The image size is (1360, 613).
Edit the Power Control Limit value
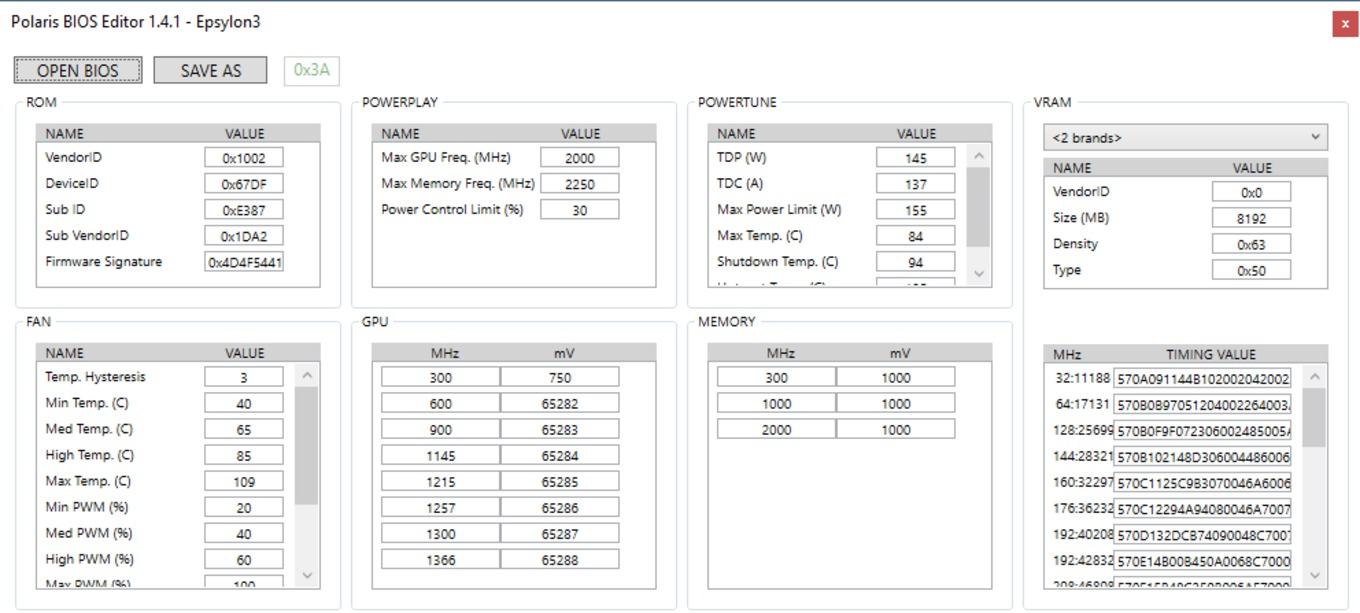580,210
